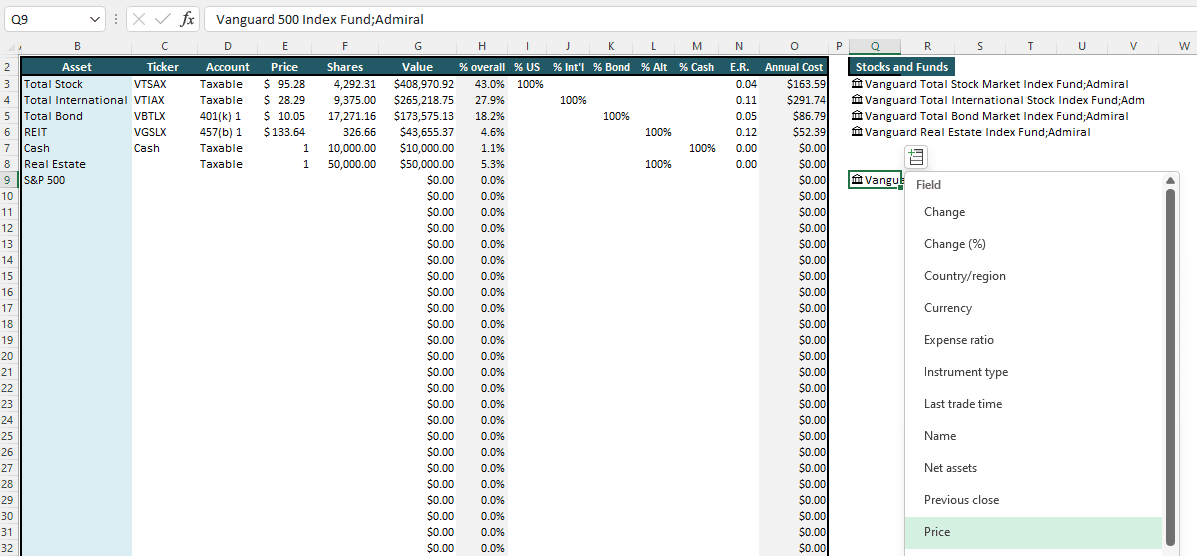1197x556 pixels.
Task: Select row 20 header
Action: pyautogui.click(x=8, y=356)
